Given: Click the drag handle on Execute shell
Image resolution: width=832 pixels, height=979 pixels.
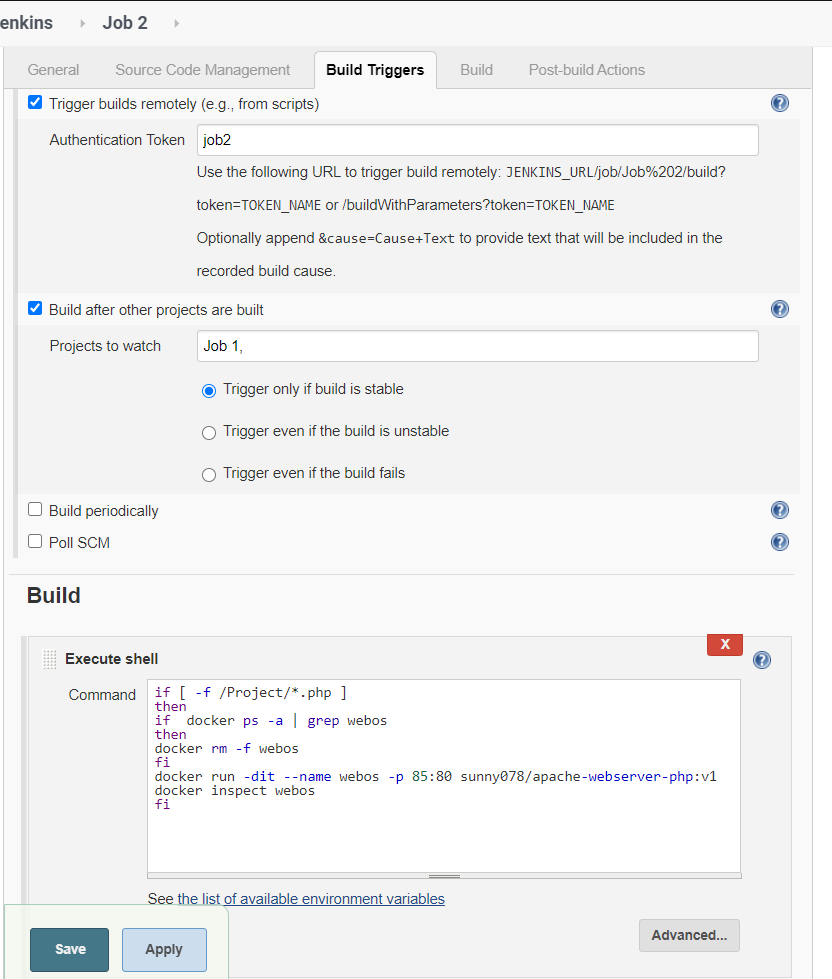Looking at the screenshot, I should [48, 658].
